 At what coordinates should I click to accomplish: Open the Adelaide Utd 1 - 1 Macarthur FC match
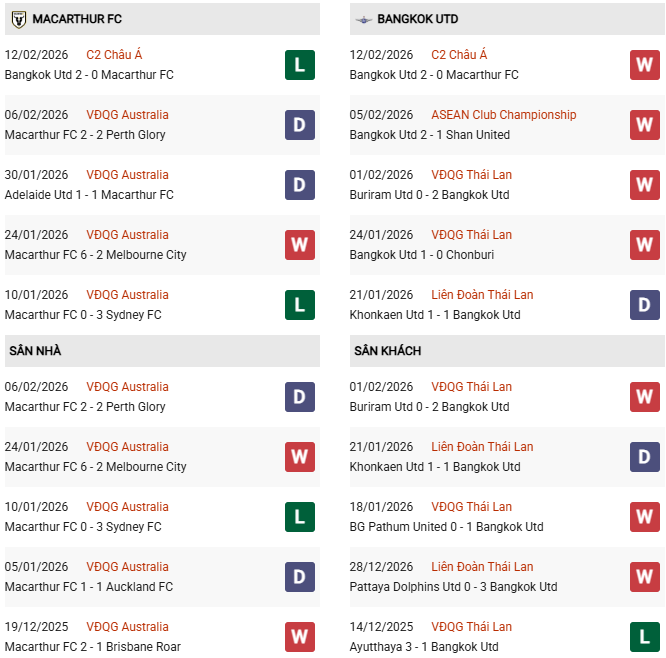(89, 195)
